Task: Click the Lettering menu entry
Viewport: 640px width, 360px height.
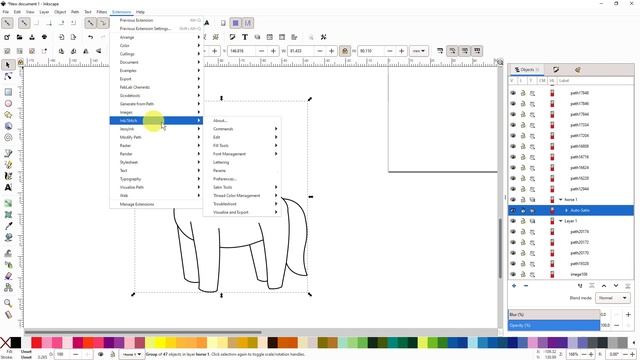Action: [x=242, y=162]
